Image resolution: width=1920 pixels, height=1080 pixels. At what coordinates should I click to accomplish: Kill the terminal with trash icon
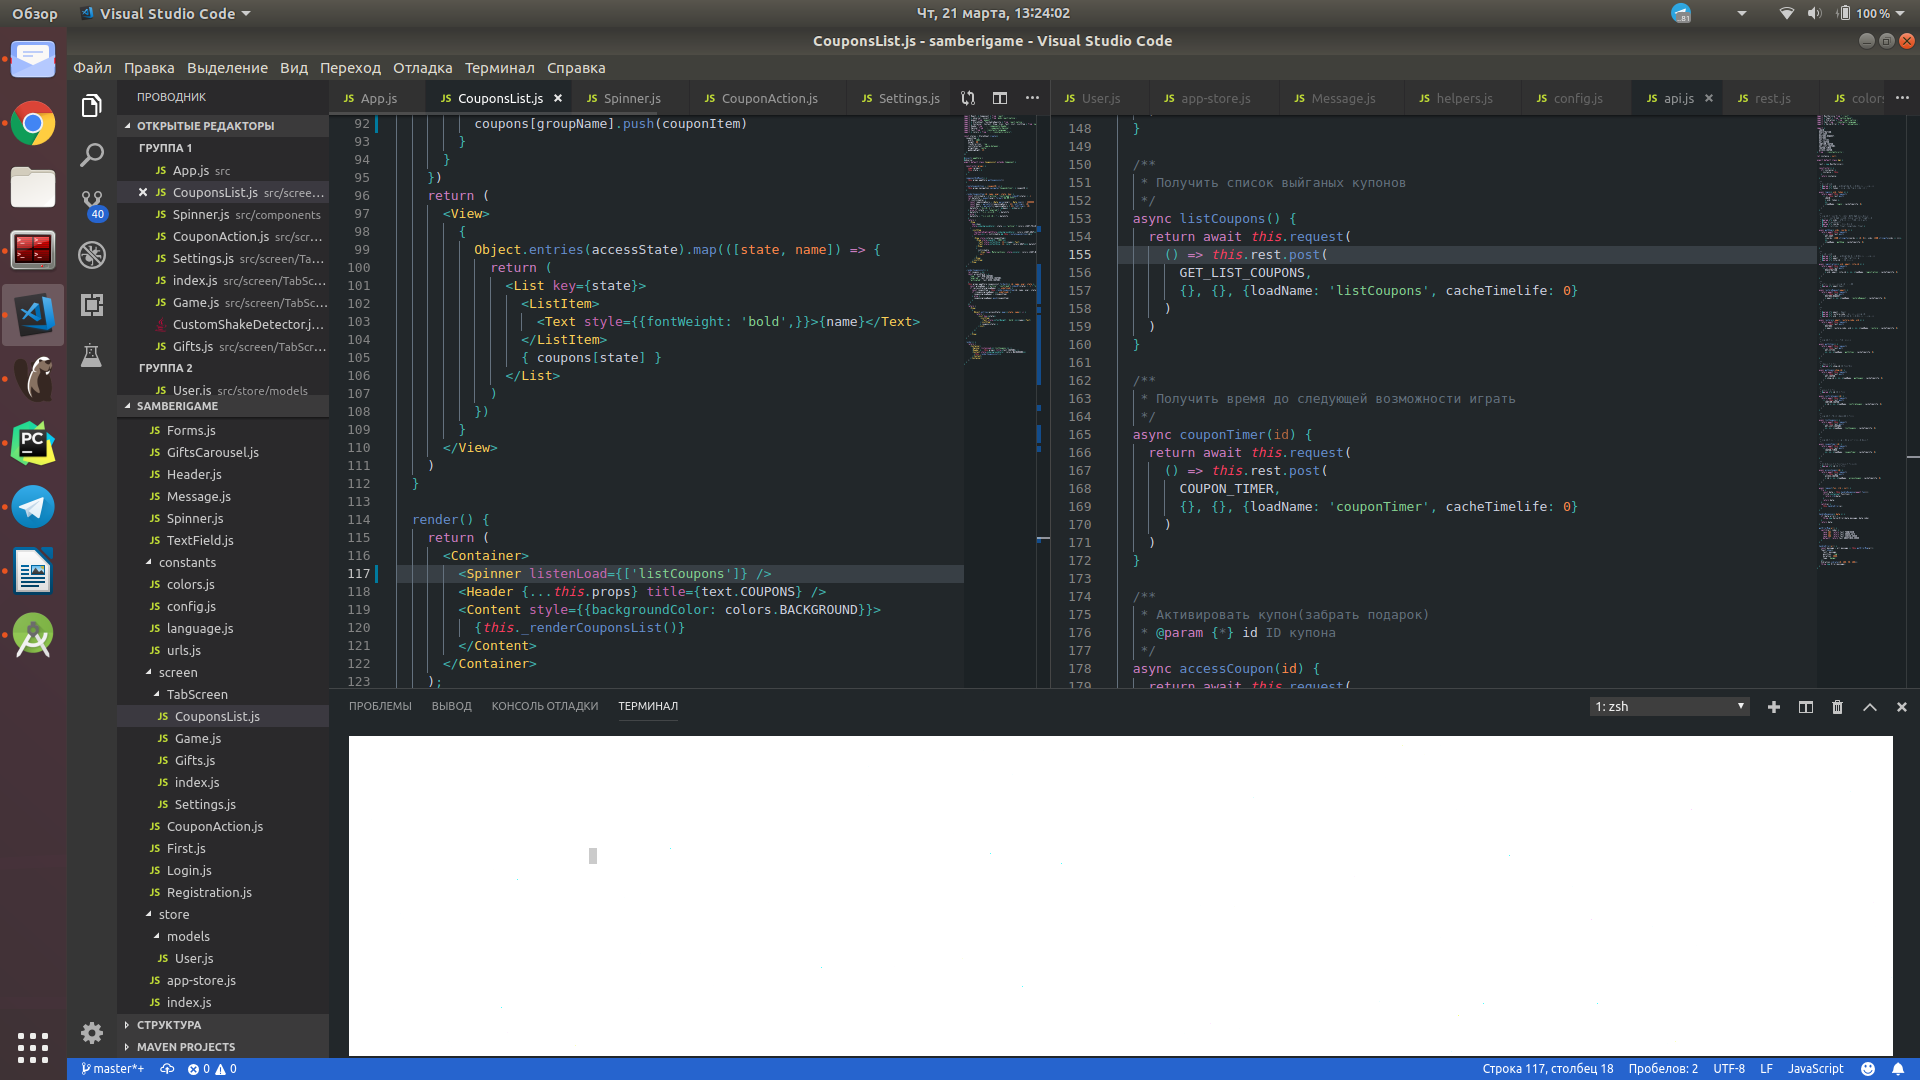click(x=1838, y=707)
